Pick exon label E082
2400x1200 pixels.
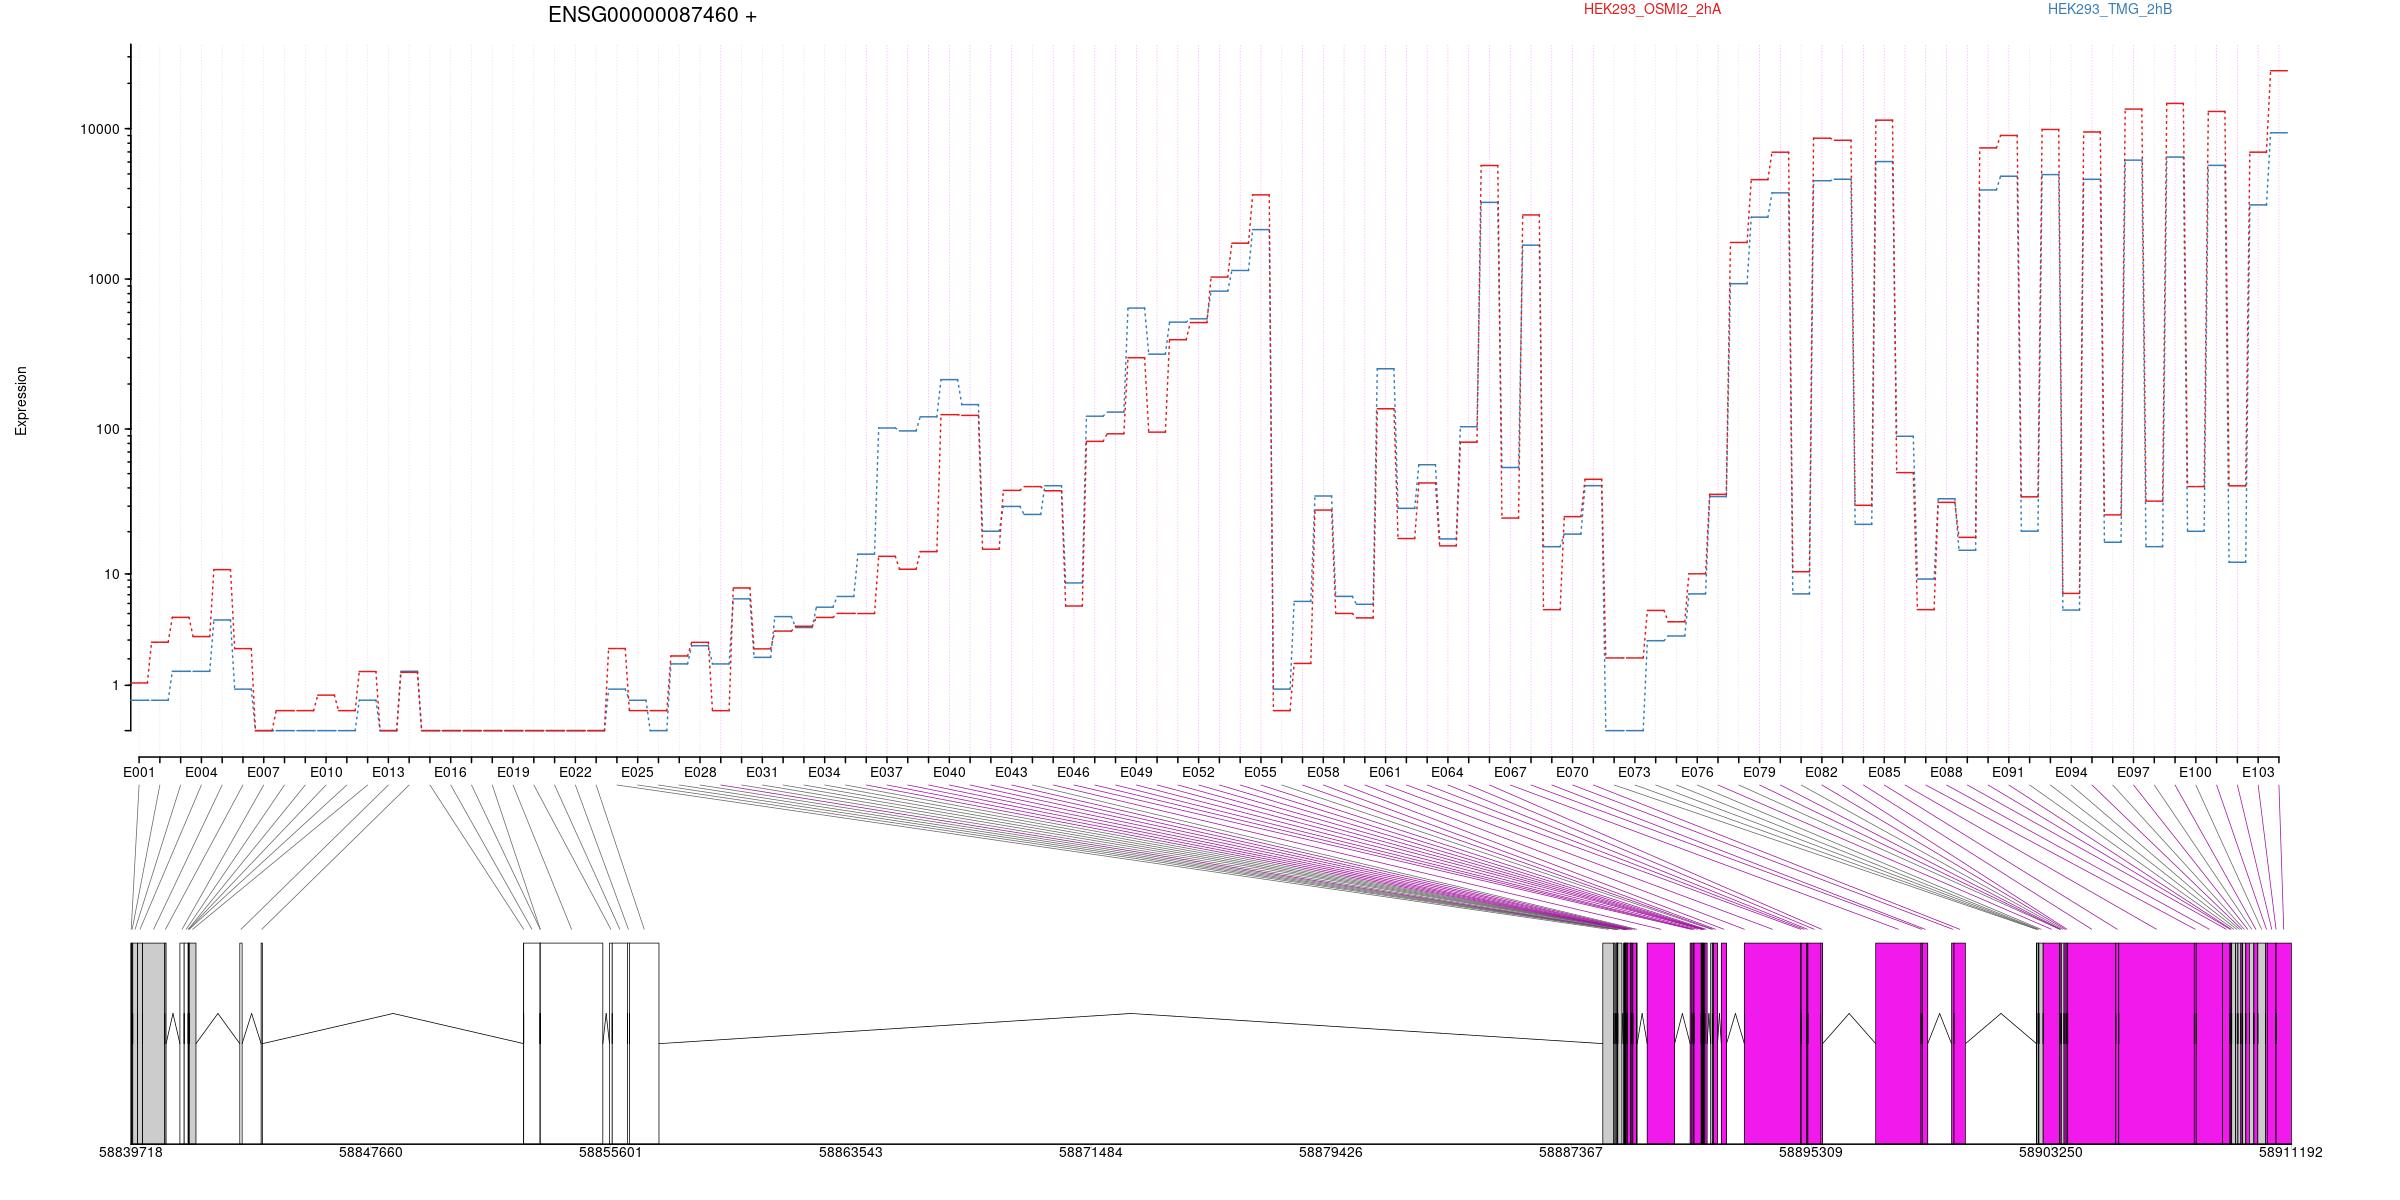click(x=1821, y=773)
